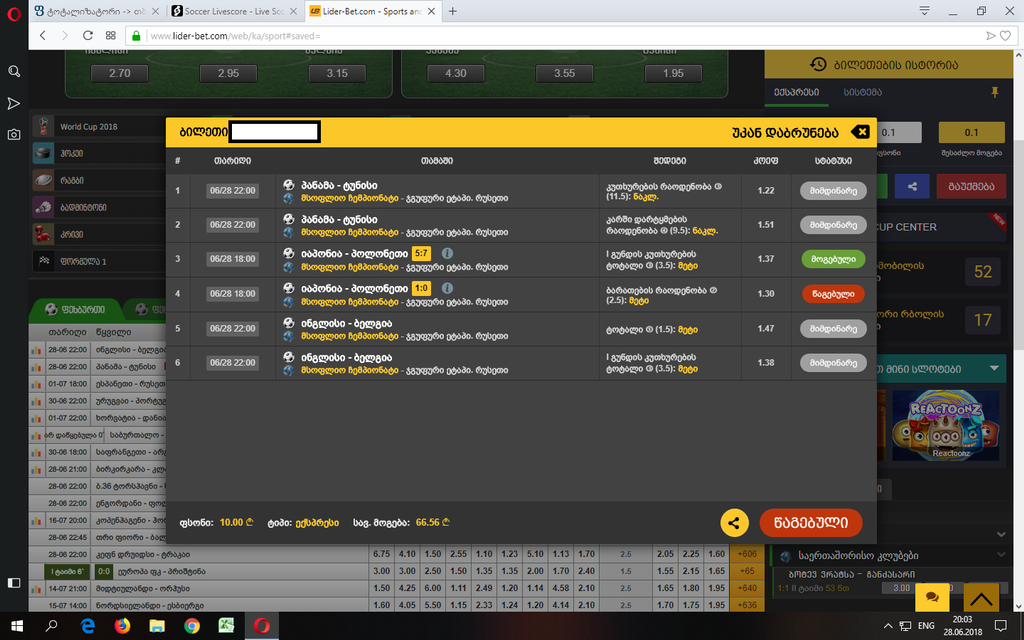Select the ჰოკეი sport in the list
The width and height of the screenshot is (1024, 640).
[x=98, y=153]
